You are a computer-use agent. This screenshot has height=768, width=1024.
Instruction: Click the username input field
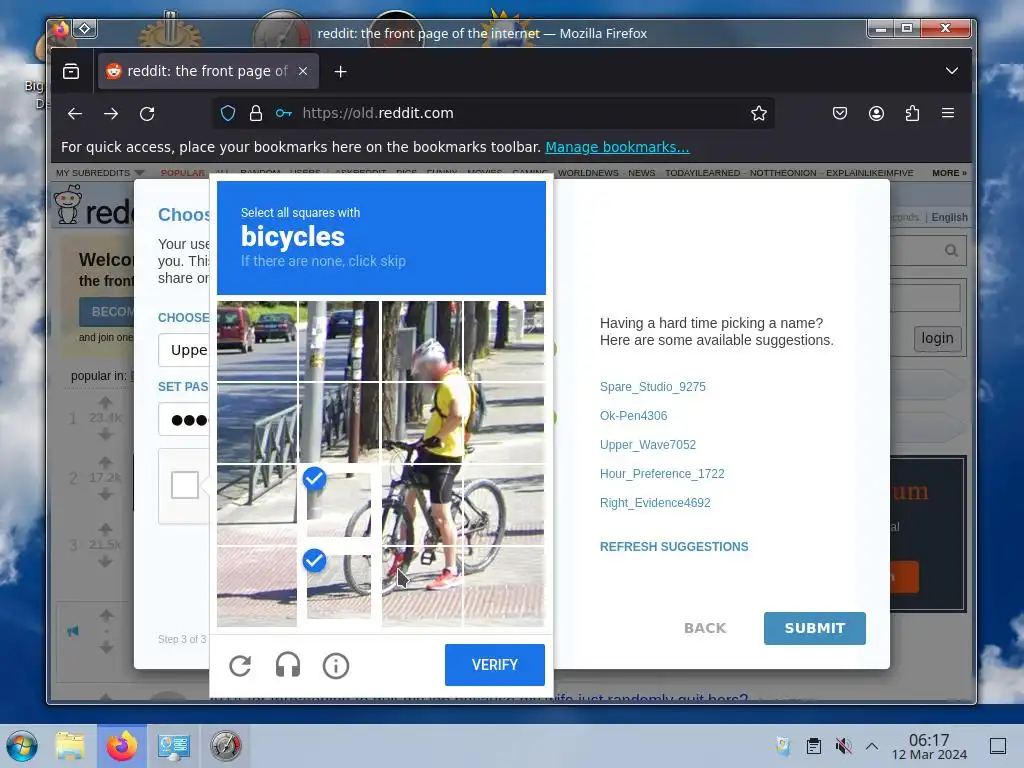[184, 350]
